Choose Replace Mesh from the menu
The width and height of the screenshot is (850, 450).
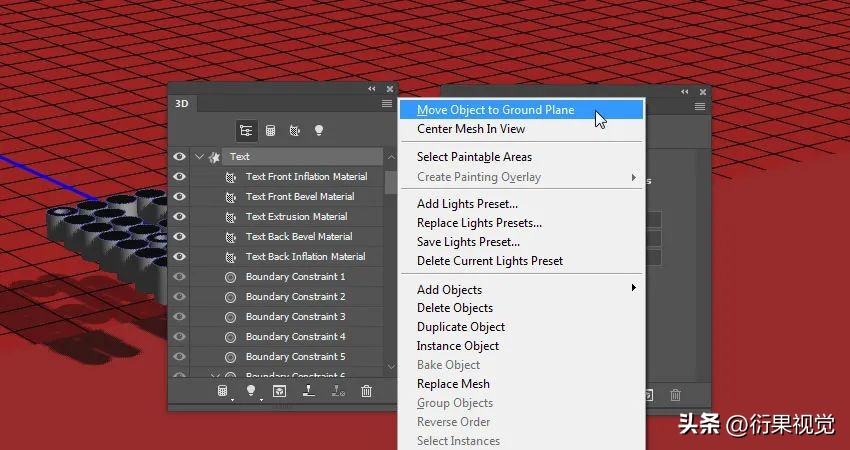coord(521,384)
